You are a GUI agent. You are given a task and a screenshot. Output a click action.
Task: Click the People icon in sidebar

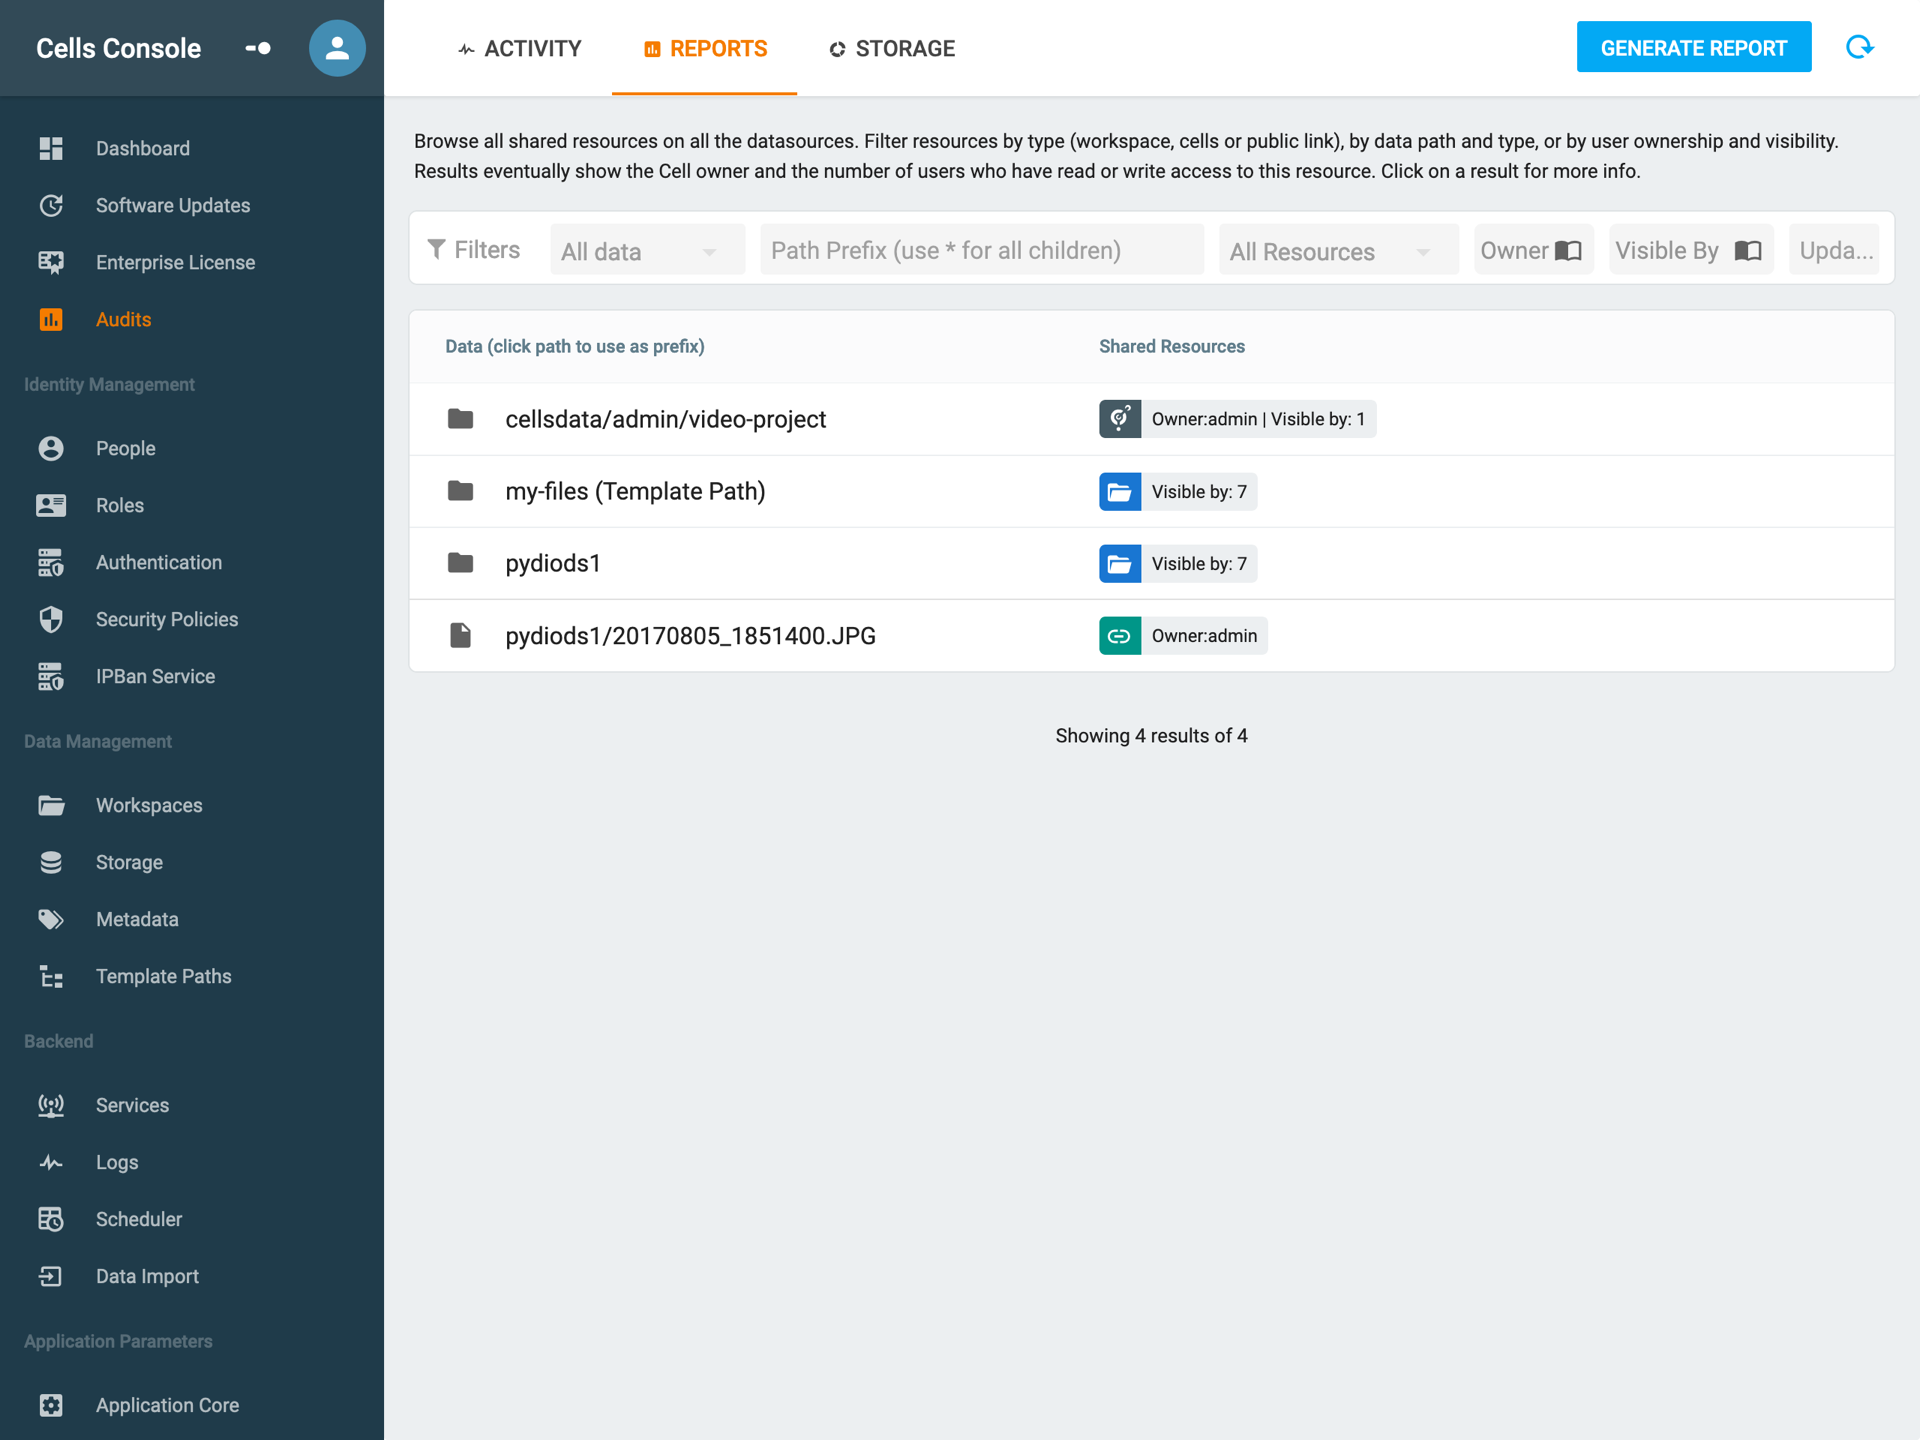pyautogui.click(x=51, y=448)
